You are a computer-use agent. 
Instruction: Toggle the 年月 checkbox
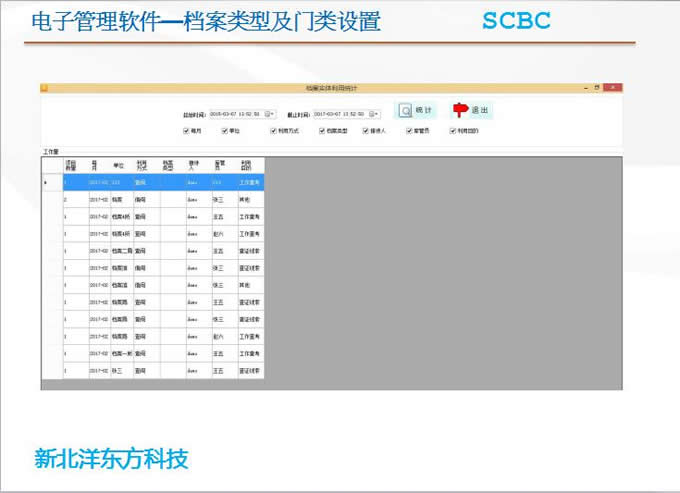pos(186,131)
